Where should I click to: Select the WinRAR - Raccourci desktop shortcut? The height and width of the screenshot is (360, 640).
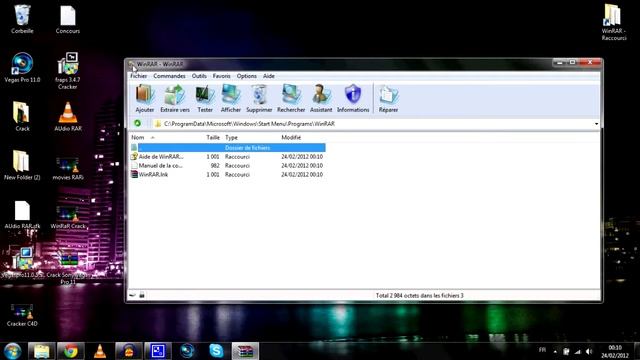tap(614, 22)
